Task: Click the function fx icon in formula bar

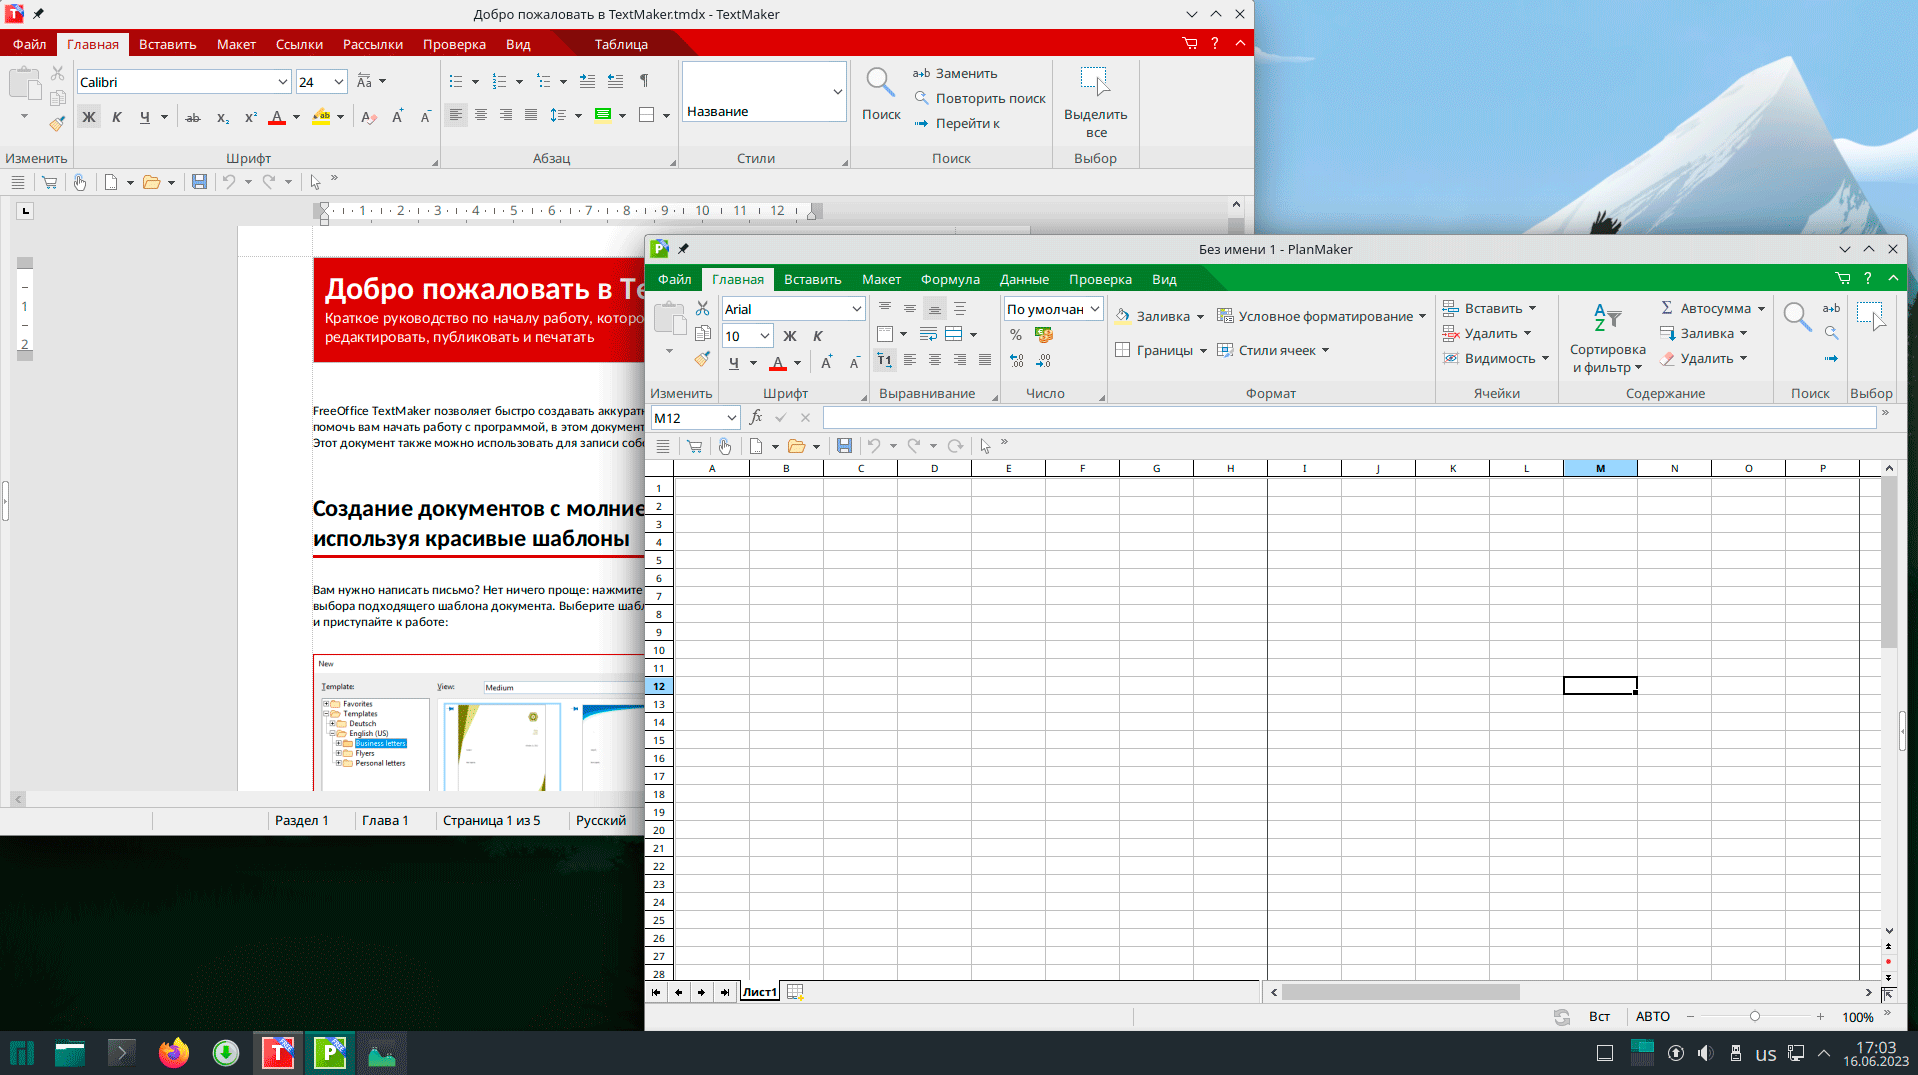Action: pos(756,418)
